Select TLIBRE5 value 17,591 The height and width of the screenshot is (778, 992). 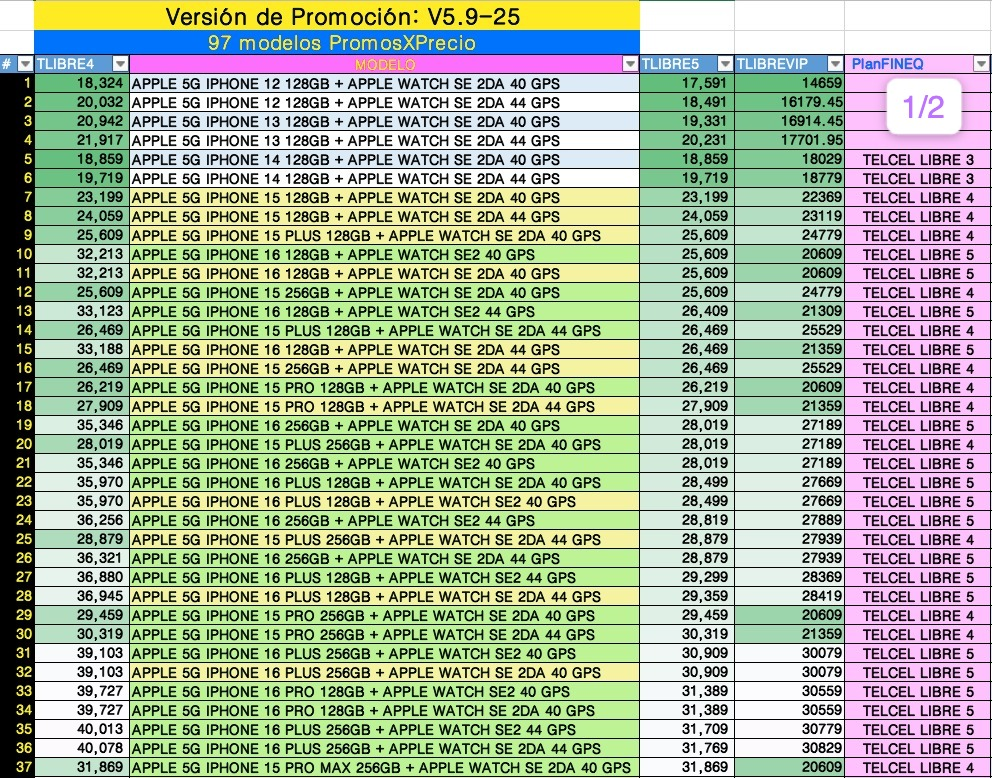click(687, 83)
